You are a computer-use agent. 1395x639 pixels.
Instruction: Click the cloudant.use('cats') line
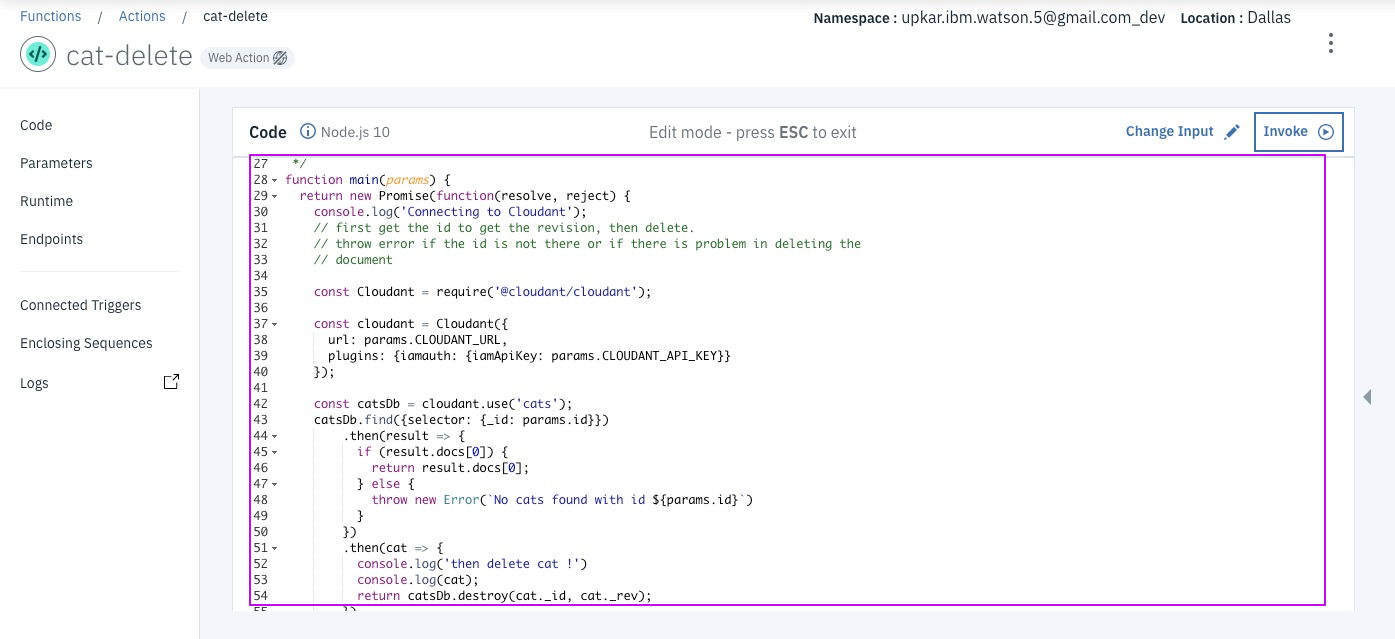[443, 404]
